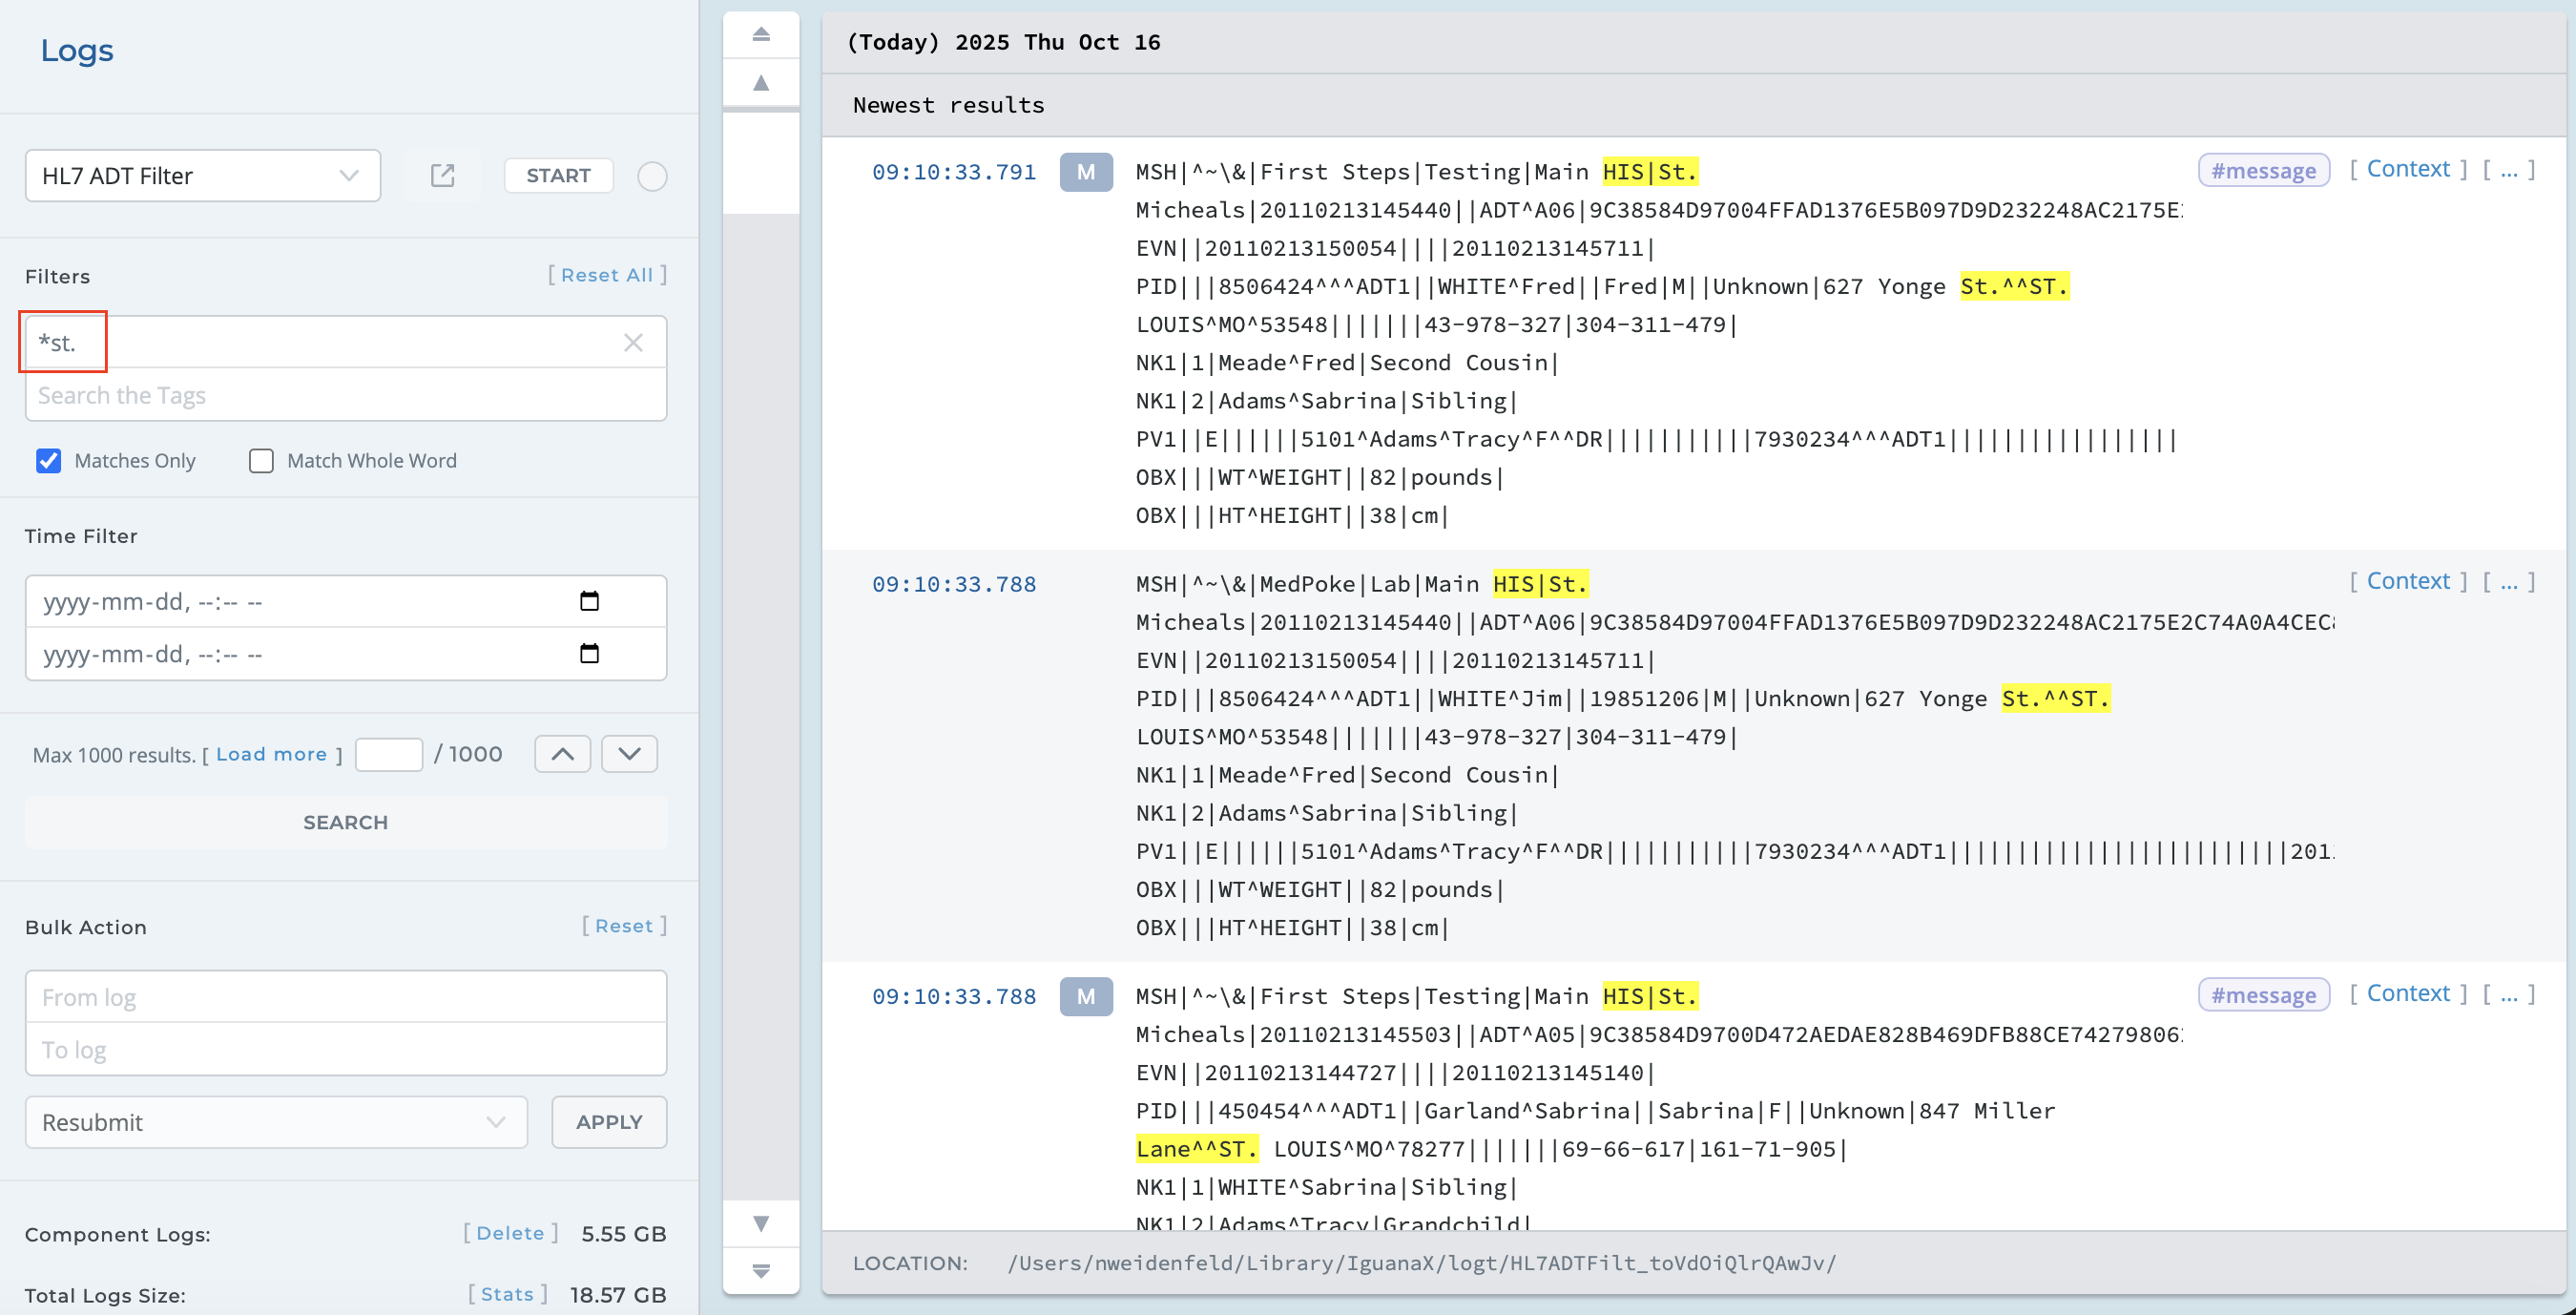
Task: Jump to oldest logs bottom arrow icon
Action: [x=760, y=1271]
